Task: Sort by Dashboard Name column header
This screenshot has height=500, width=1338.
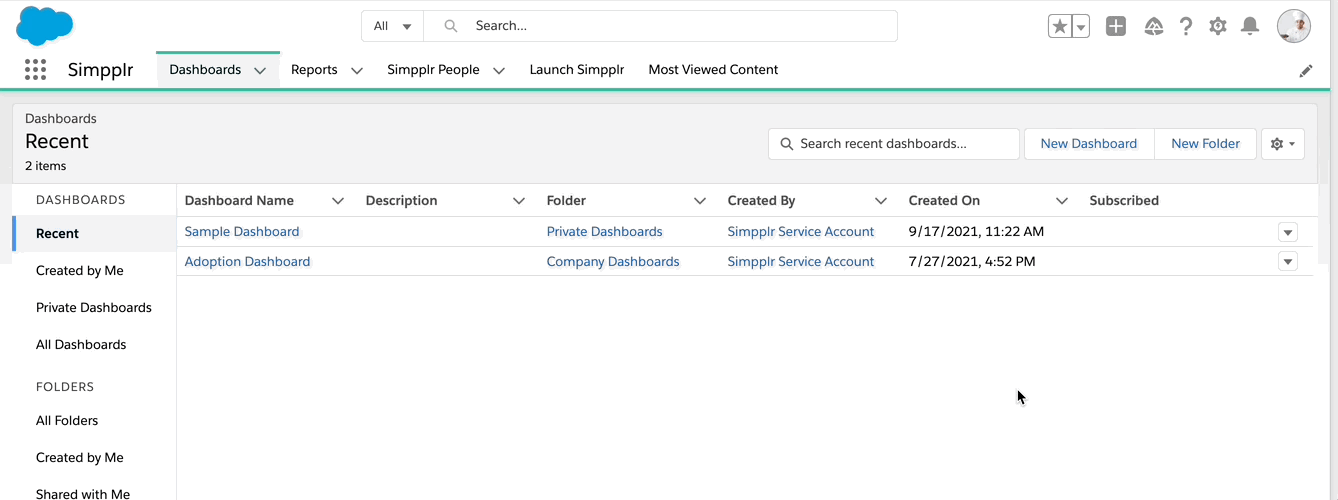Action: click(x=239, y=201)
